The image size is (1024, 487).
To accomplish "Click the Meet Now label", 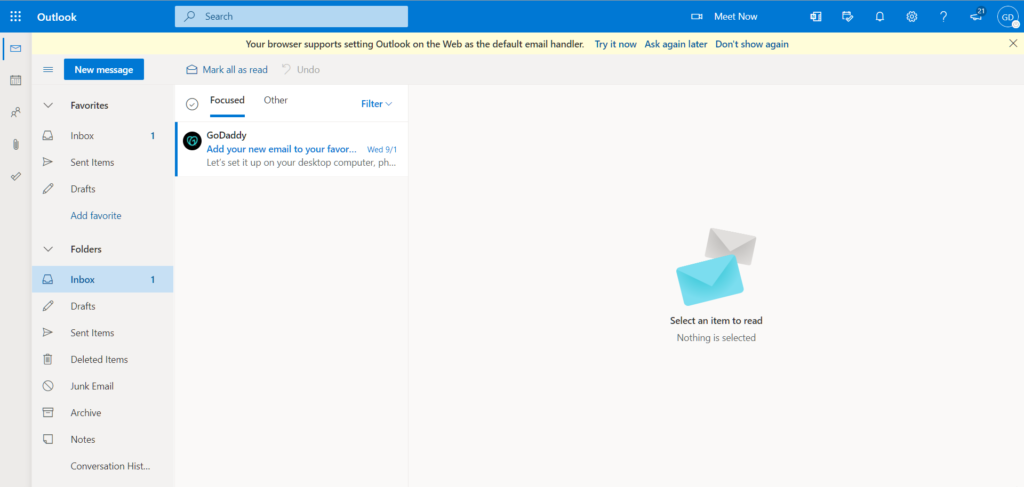I will click(736, 16).
